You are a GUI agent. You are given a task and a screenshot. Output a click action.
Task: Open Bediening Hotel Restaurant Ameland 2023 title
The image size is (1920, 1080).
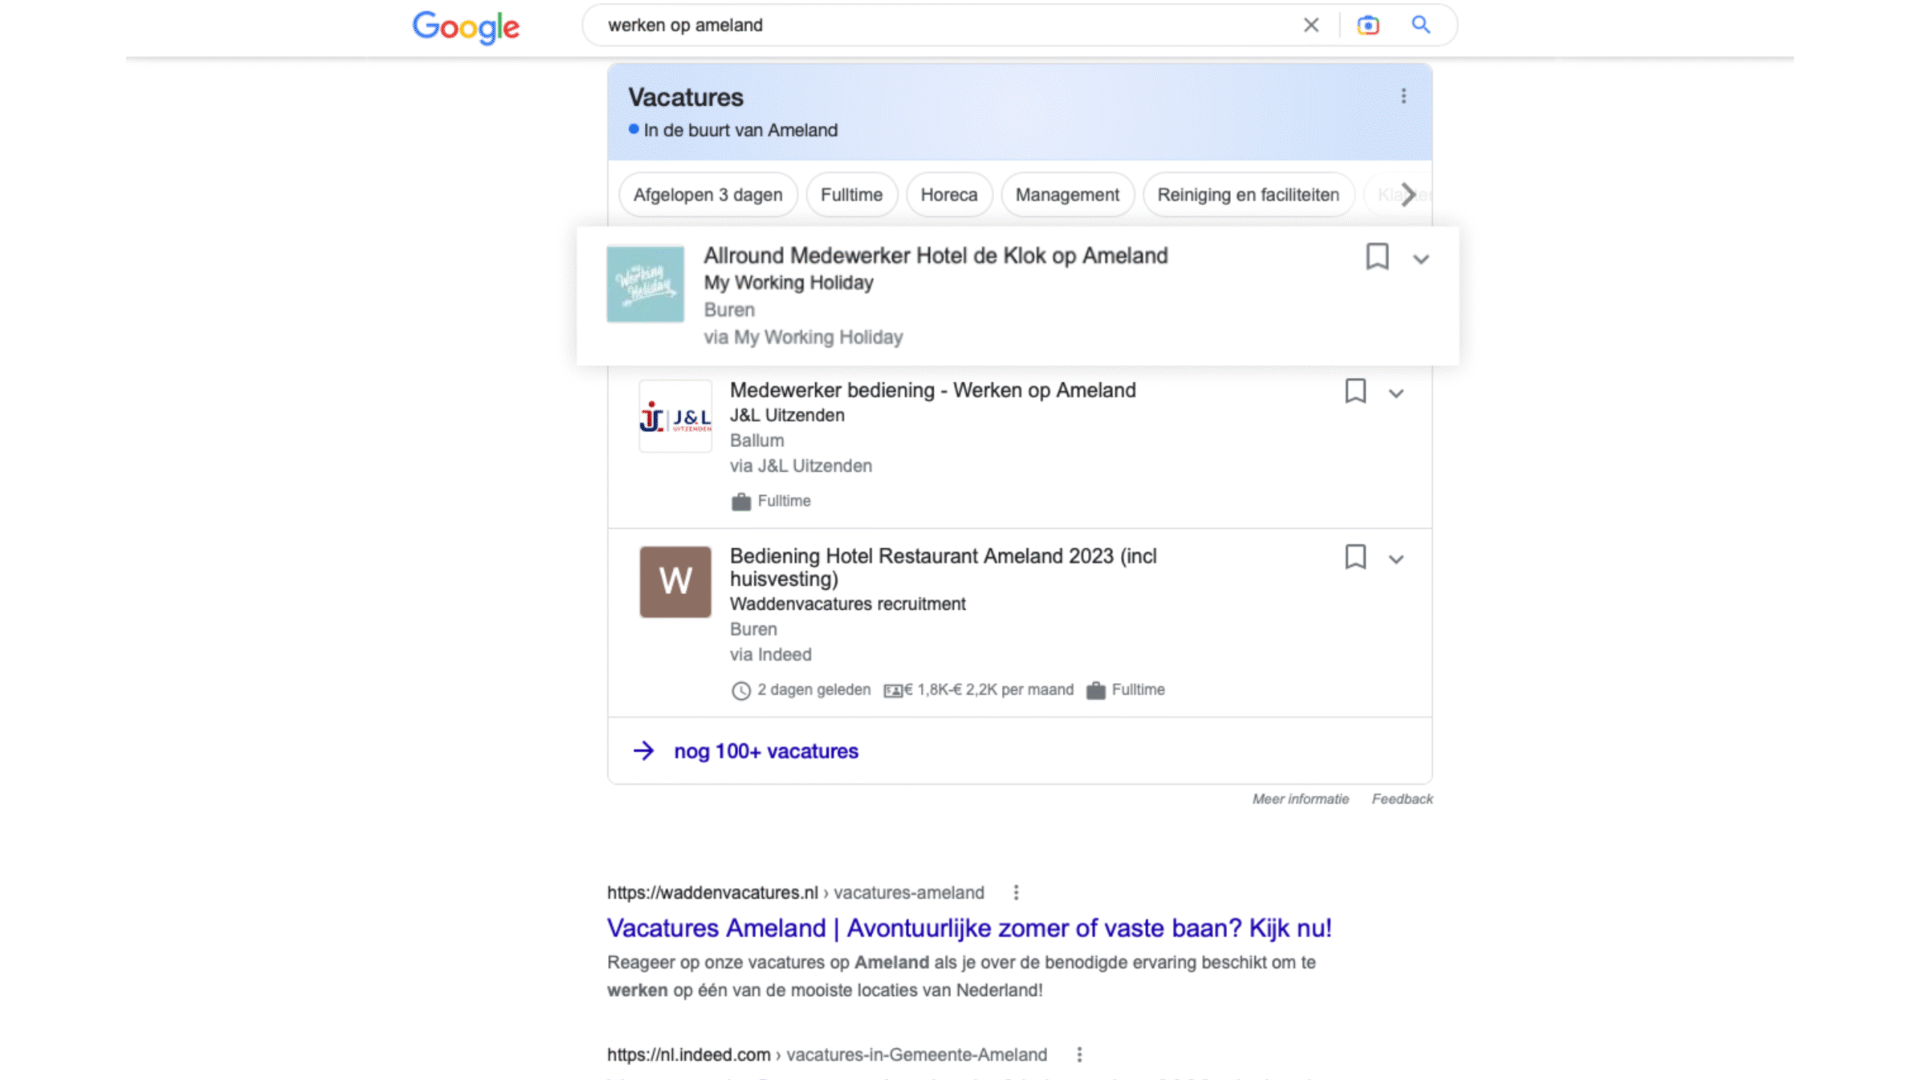[943, 567]
